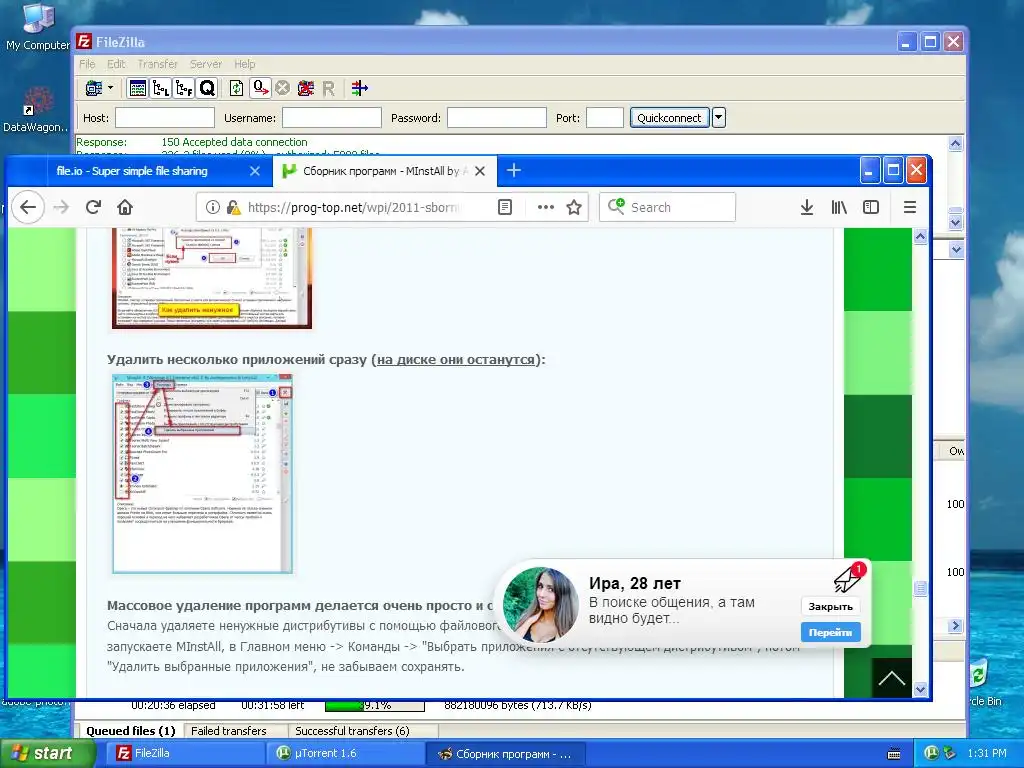This screenshot has height=768, width=1024.
Task: Toggle transfer queue view in FileZilla toolbar
Action: pyautogui.click(x=207, y=88)
